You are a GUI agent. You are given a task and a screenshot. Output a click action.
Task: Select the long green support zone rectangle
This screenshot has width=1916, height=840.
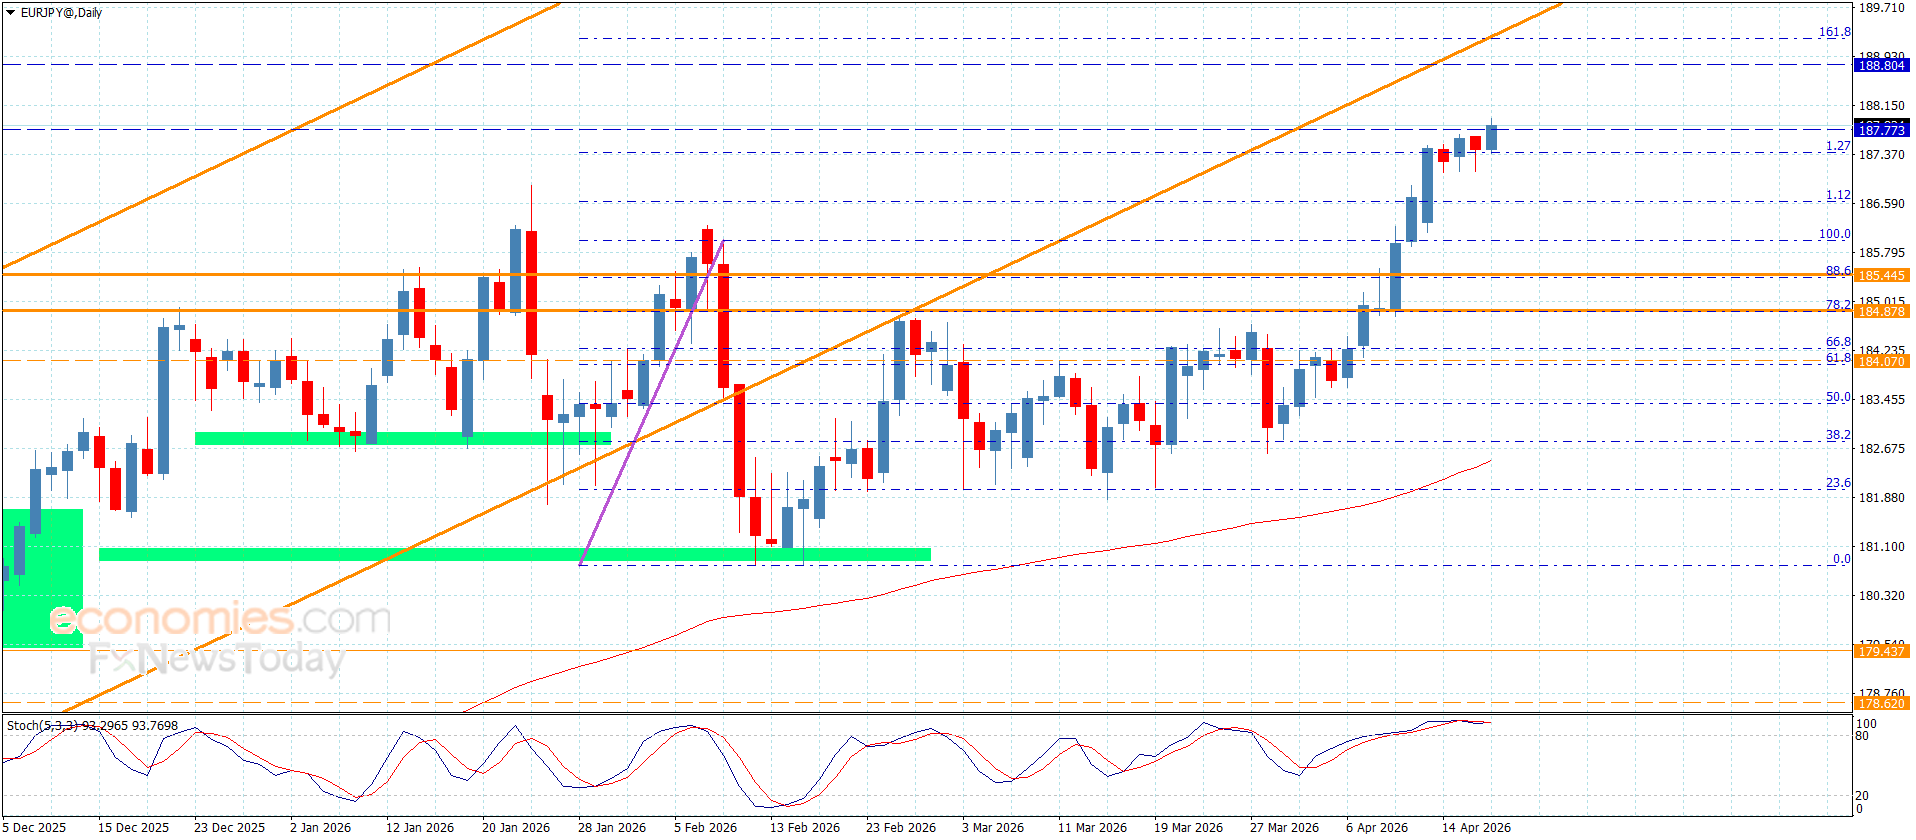pos(515,554)
